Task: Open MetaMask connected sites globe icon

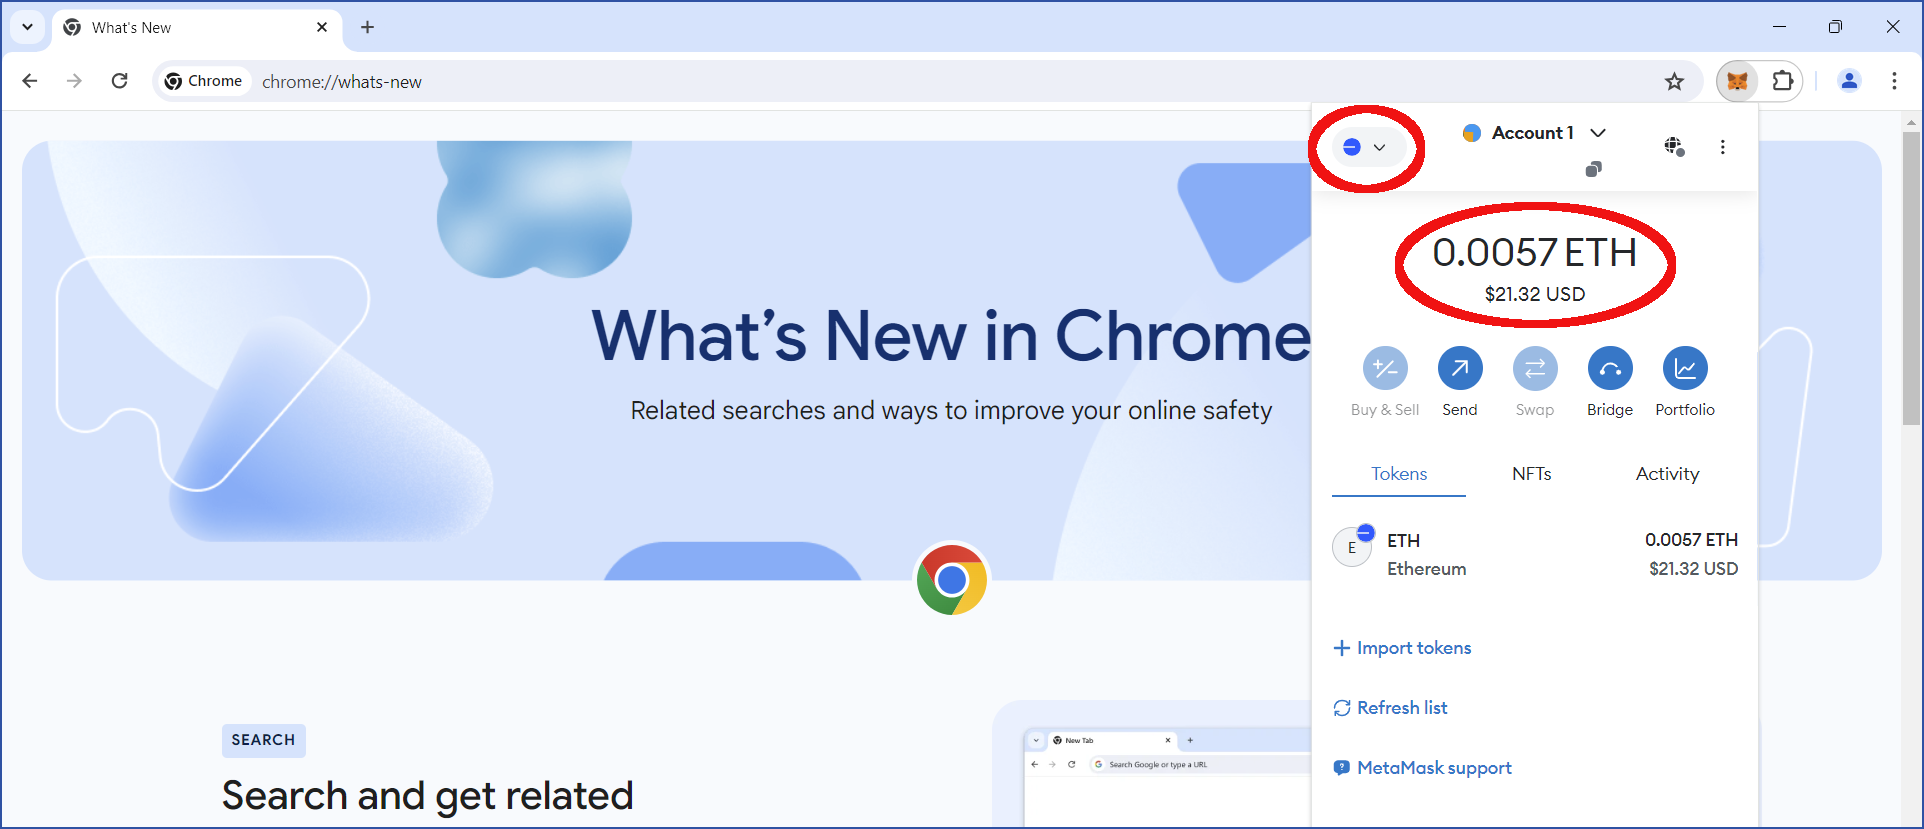Action: tap(1674, 147)
